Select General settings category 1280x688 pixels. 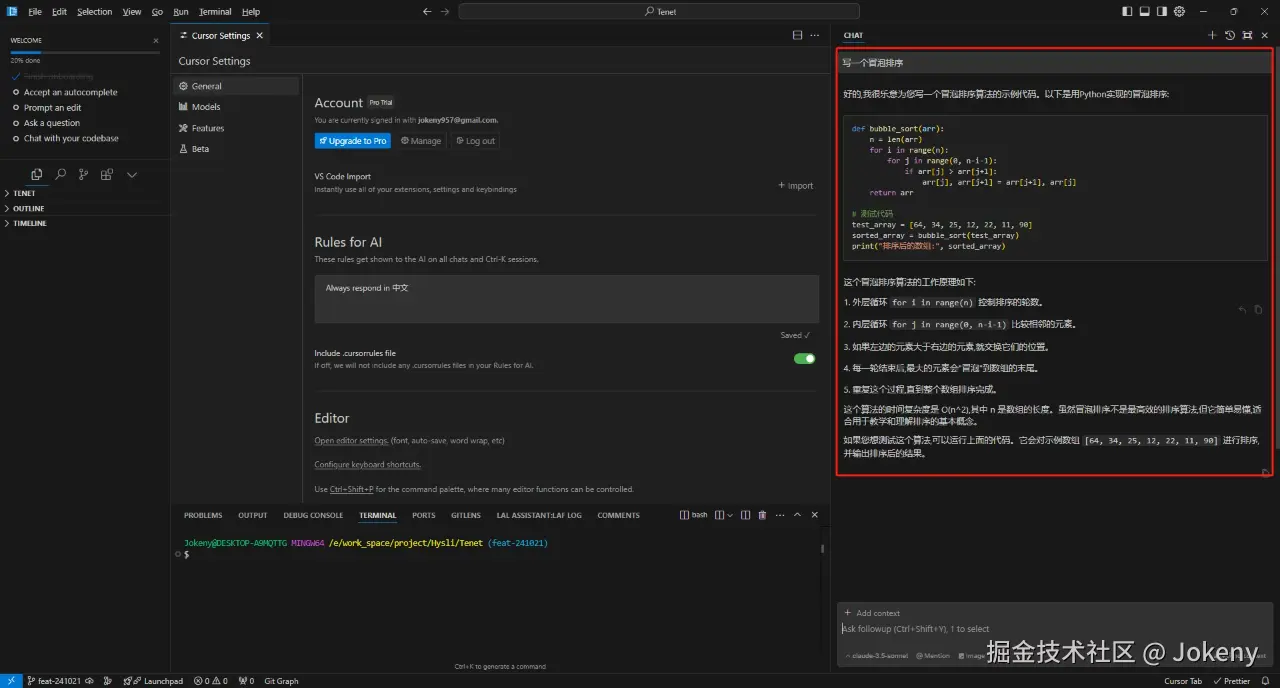pos(236,86)
